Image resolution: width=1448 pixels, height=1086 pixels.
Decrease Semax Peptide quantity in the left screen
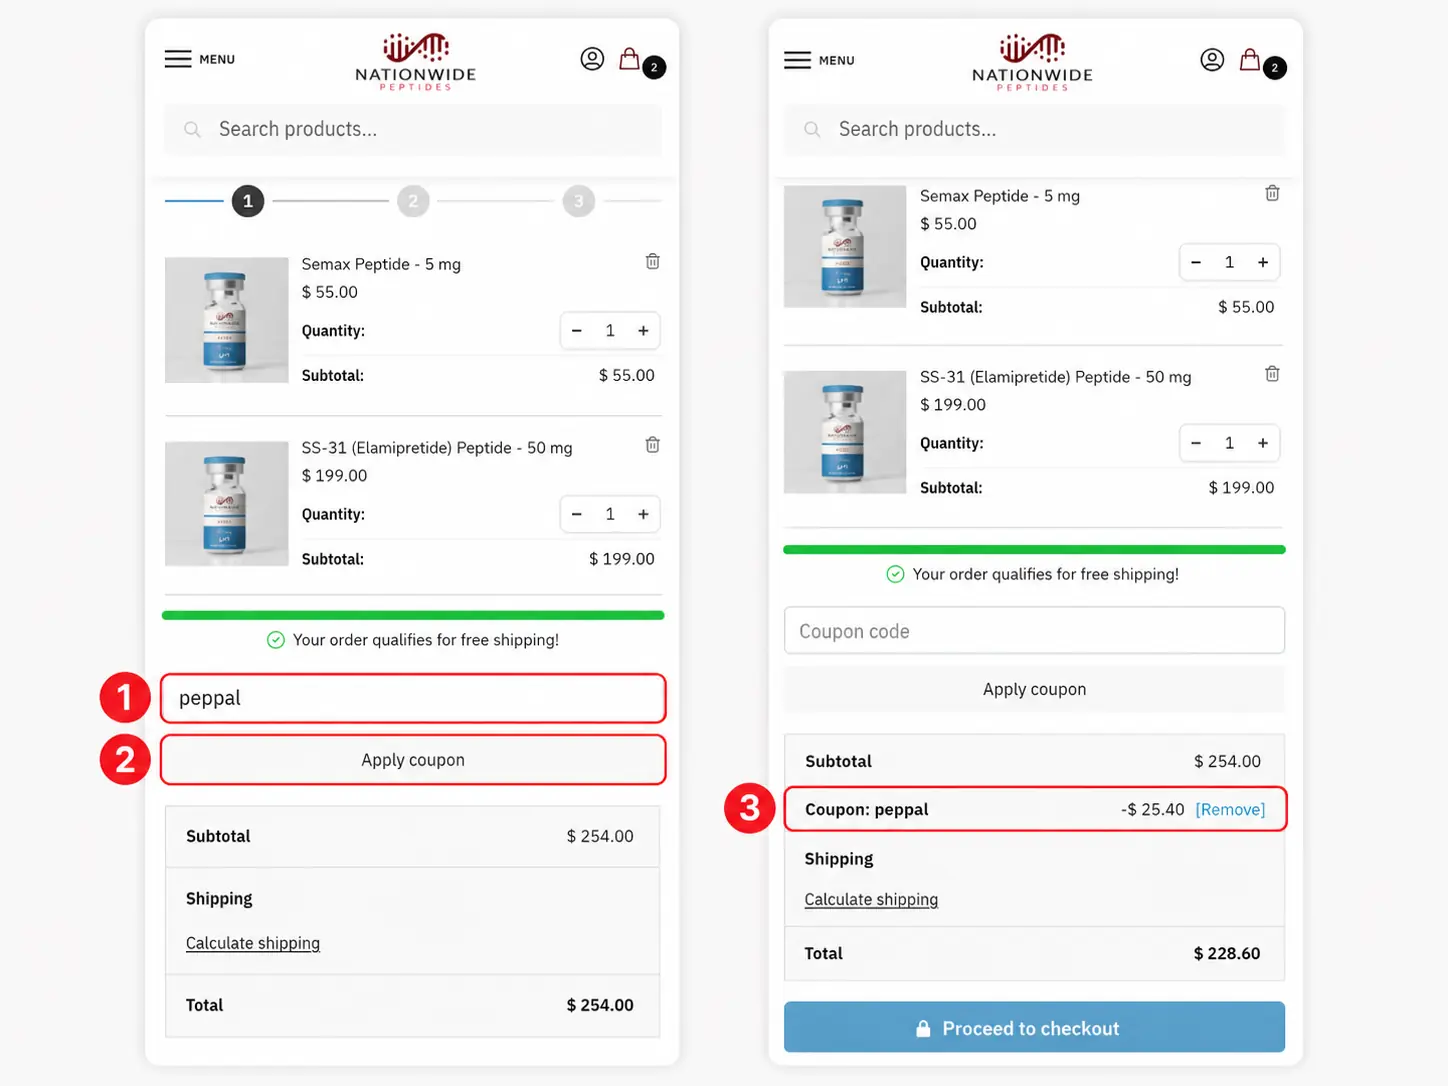[577, 331]
